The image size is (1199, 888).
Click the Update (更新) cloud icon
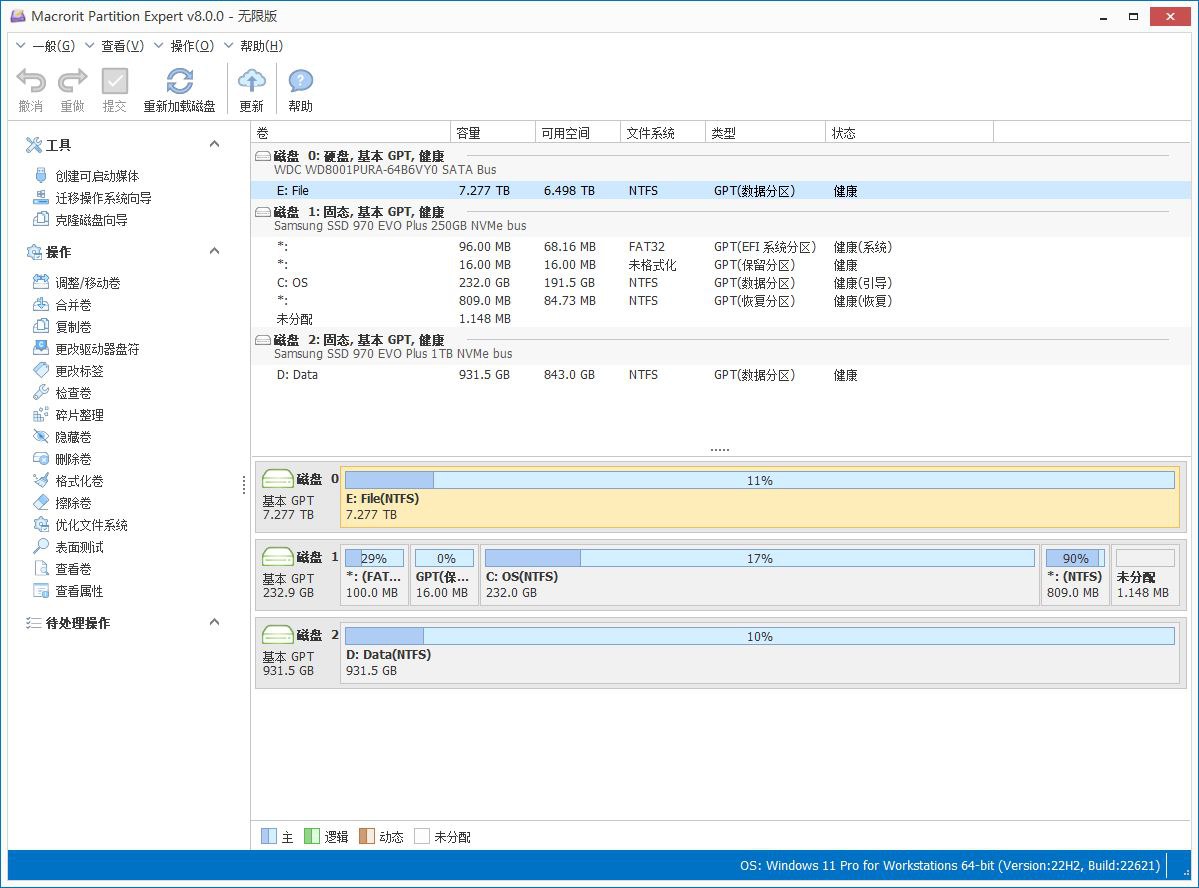coord(252,80)
